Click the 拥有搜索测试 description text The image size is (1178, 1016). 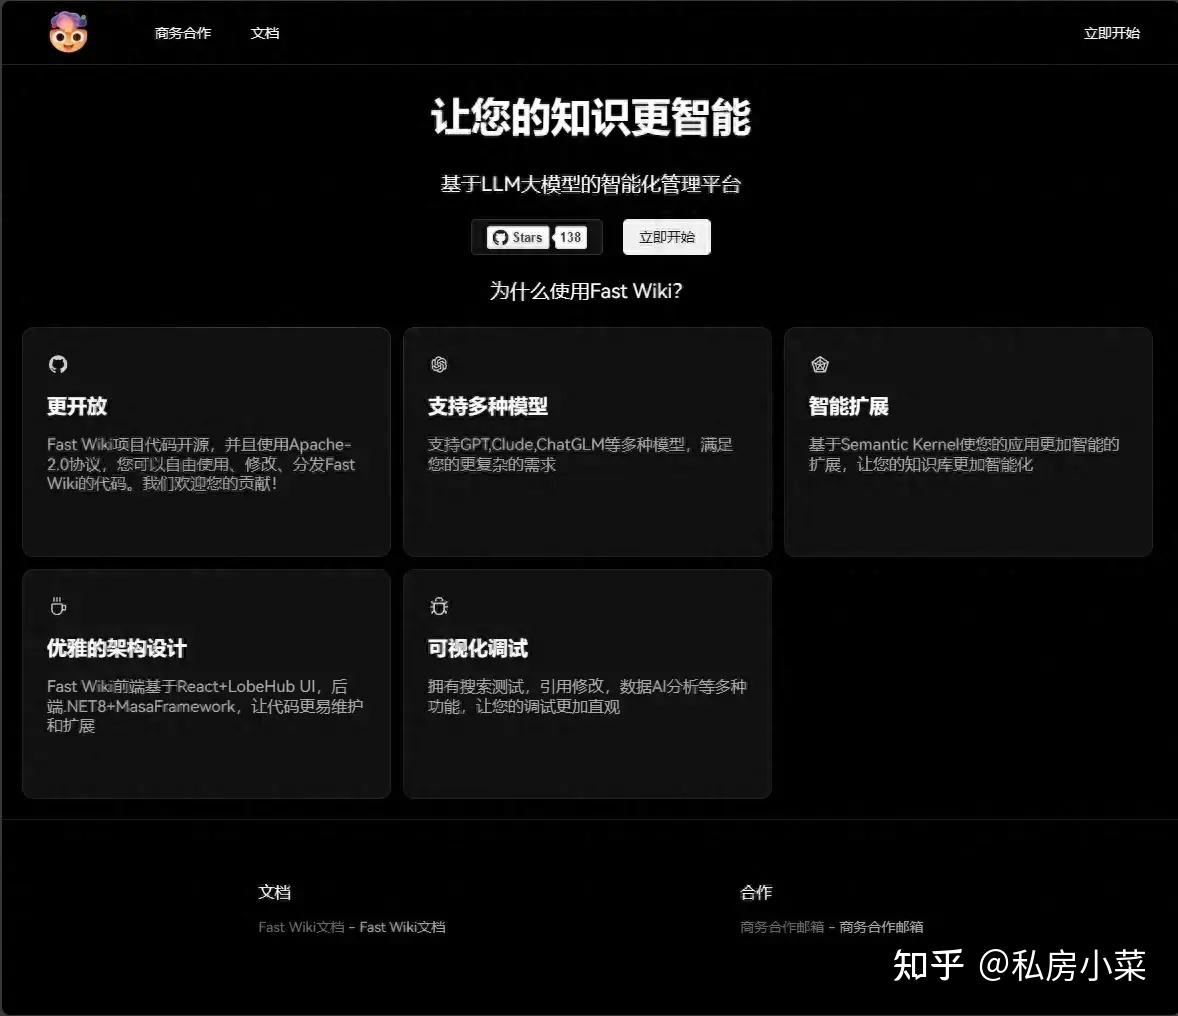click(587, 697)
